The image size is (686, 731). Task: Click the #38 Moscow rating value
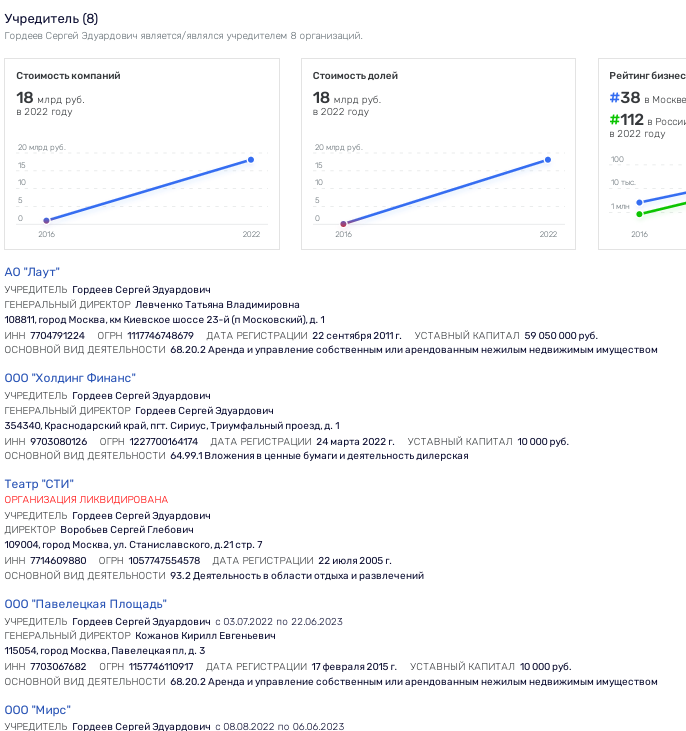[624, 98]
